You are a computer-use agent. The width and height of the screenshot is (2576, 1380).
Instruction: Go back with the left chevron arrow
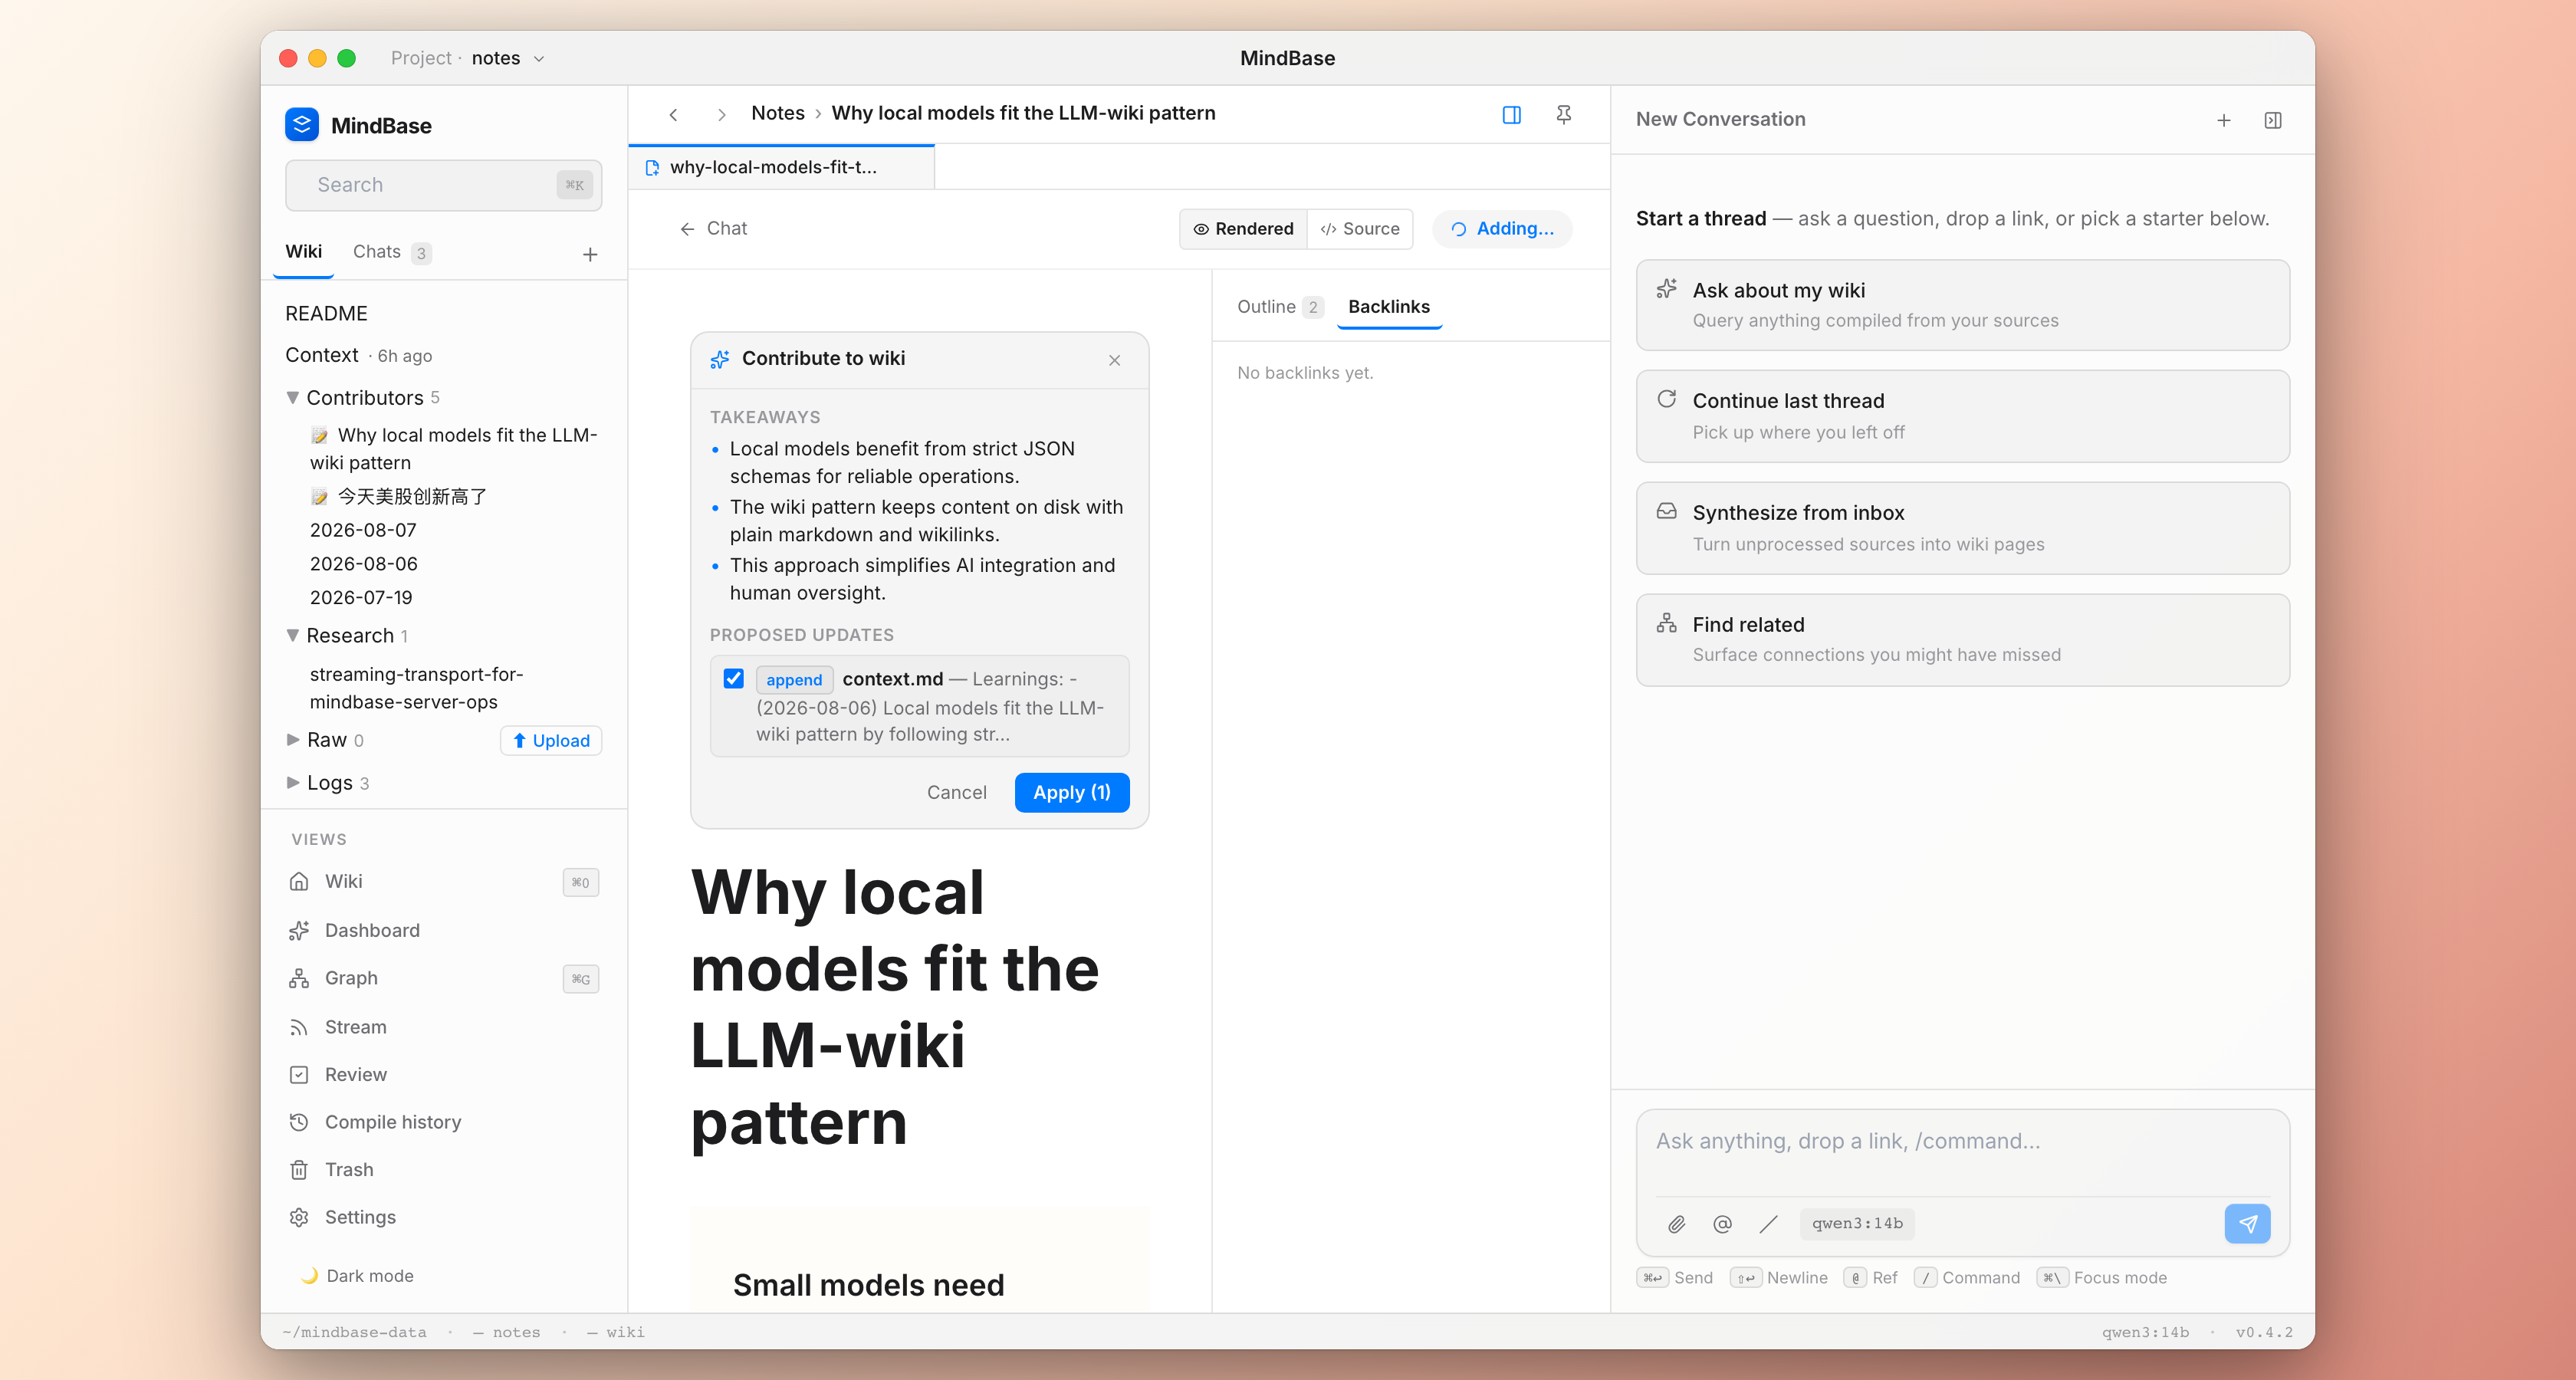click(x=674, y=115)
